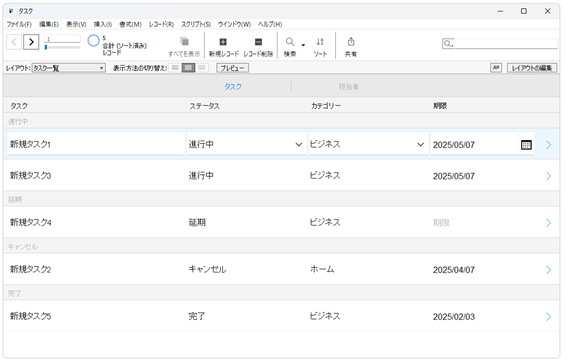Open dropdown arrow beside Find tool

[x=303, y=45]
